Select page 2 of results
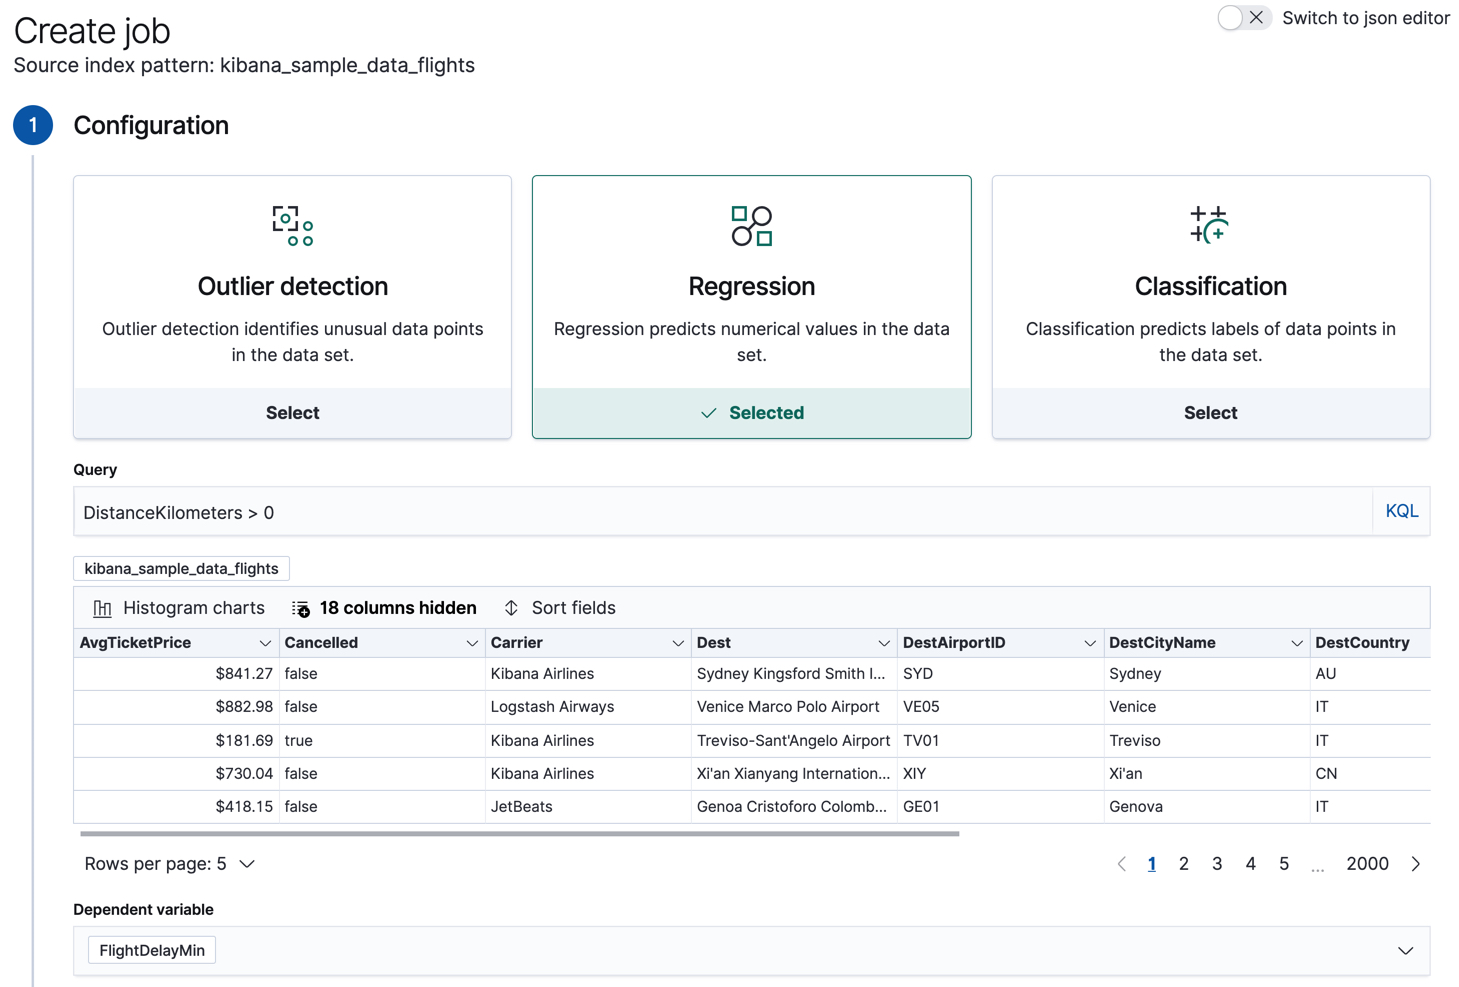Screen dimensions: 1459x987 pos(1184,863)
